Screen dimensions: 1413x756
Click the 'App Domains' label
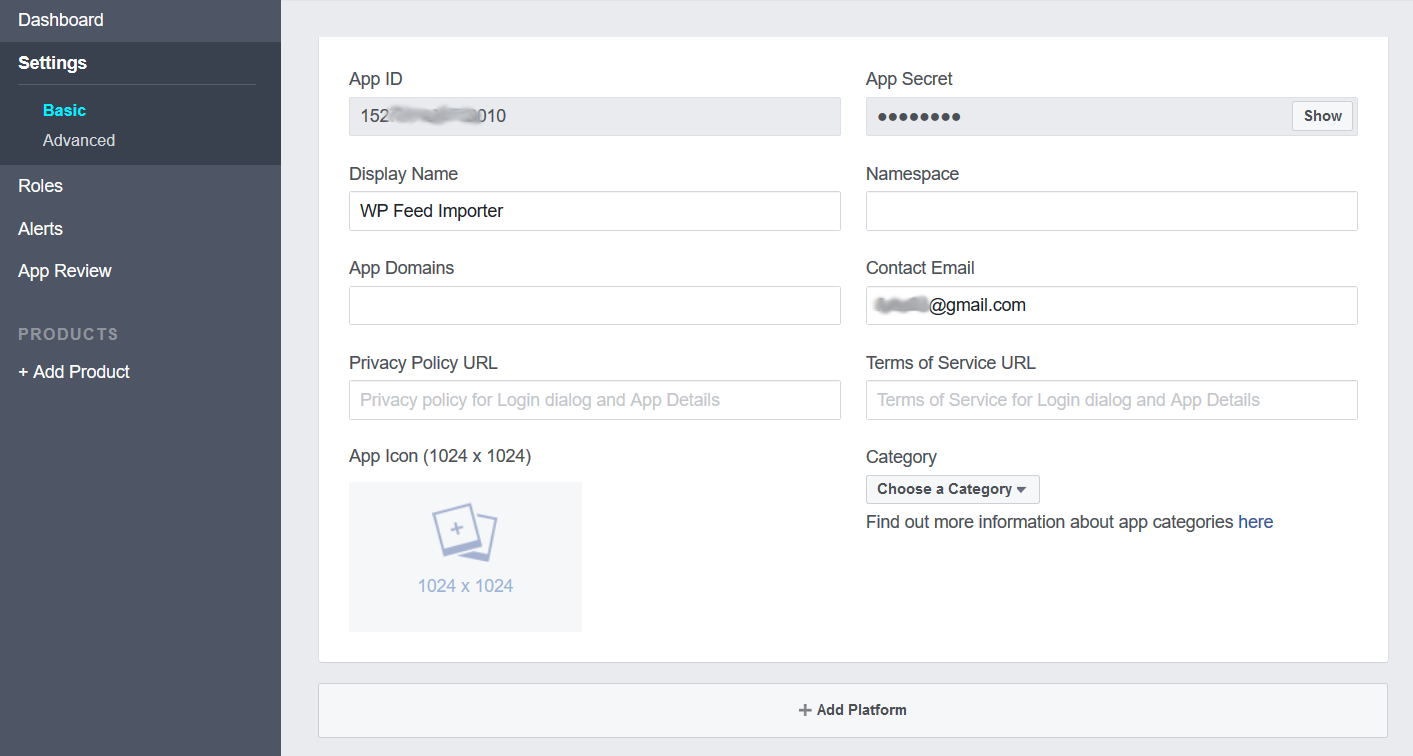coord(401,268)
